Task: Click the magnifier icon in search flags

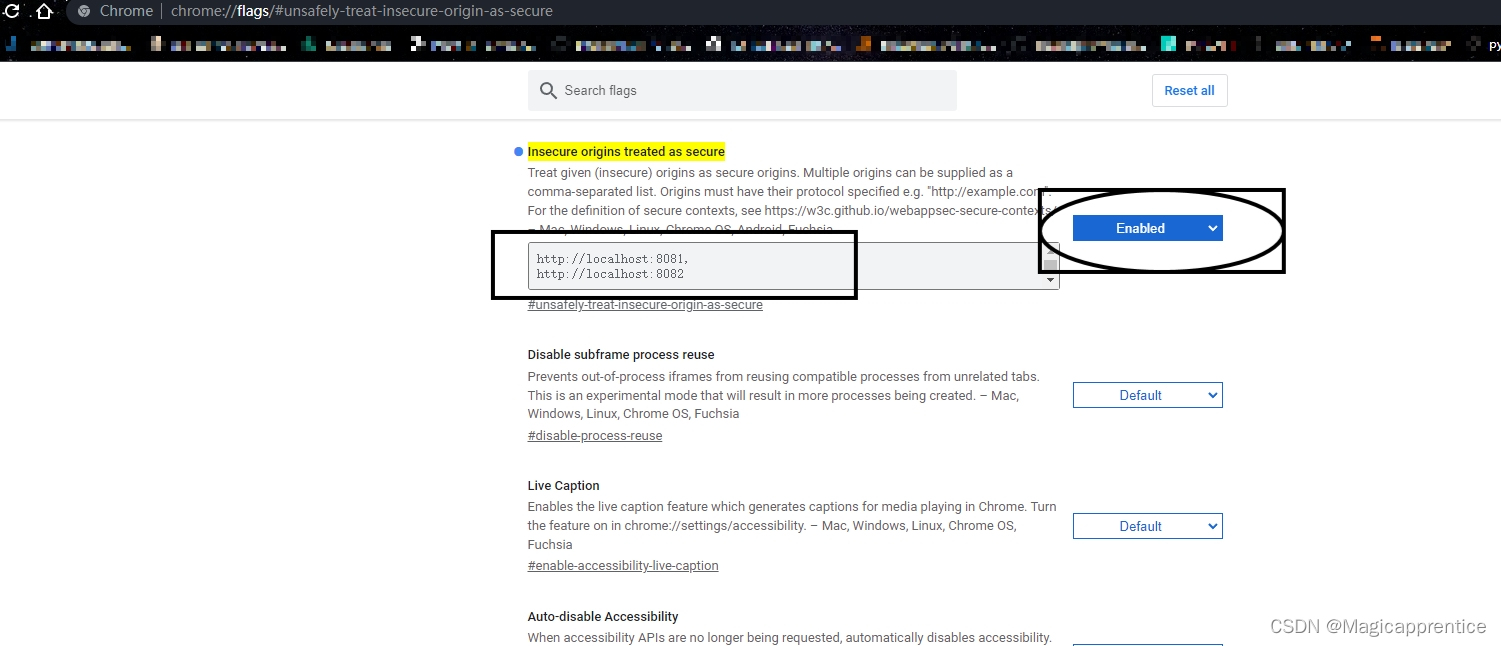Action: pos(548,90)
